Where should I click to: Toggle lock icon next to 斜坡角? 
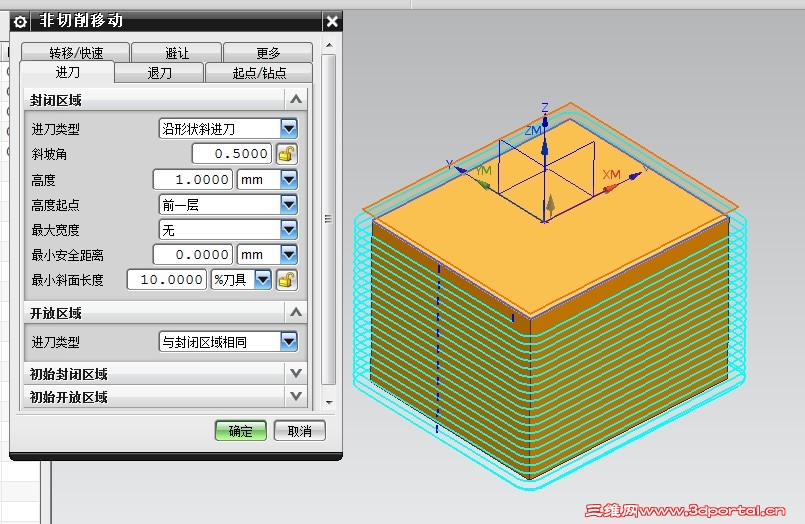coord(286,153)
